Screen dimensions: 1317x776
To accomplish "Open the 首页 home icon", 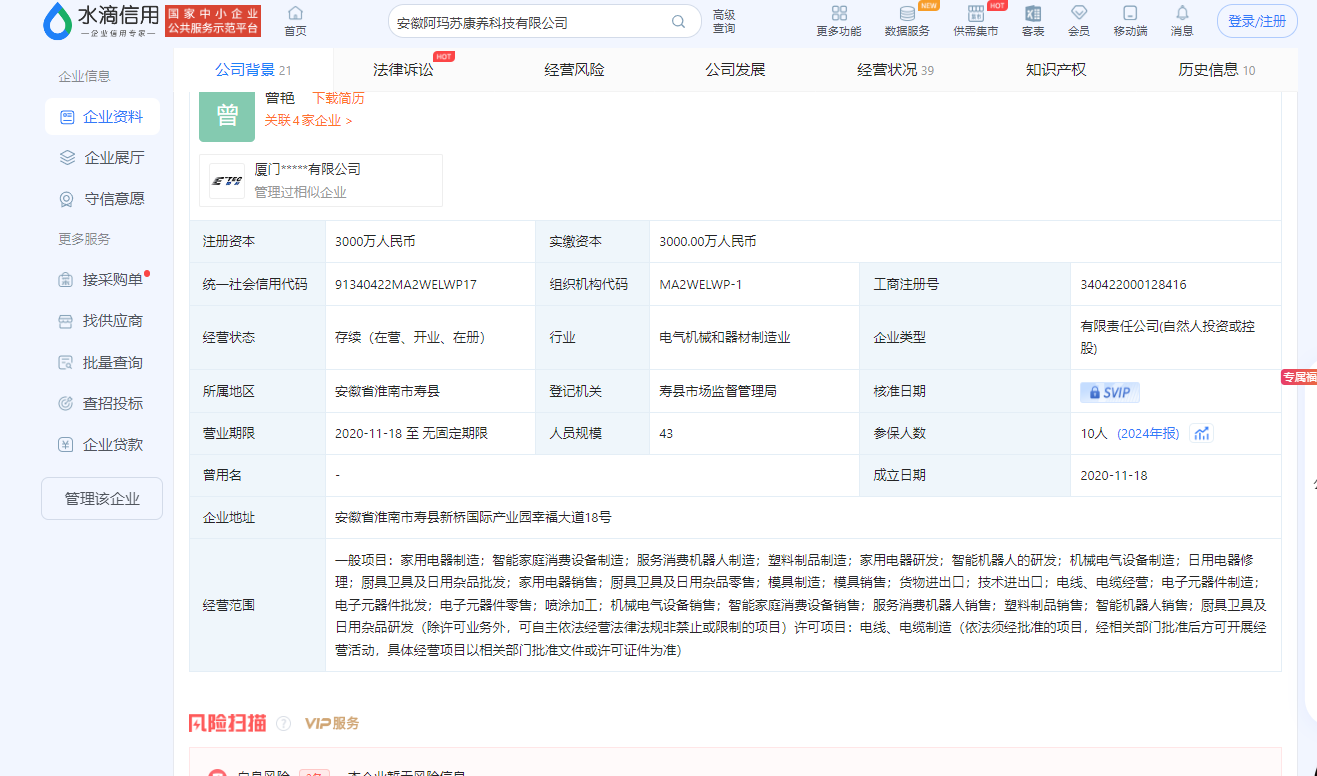I will coord(295,13).
